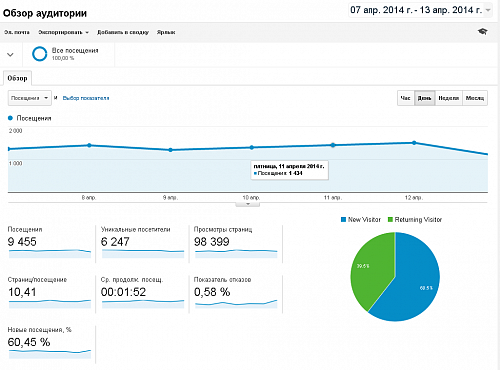Click the 12 April data point on graph
The height and width of the screenshot is (370, 500).
pos(414,143)
